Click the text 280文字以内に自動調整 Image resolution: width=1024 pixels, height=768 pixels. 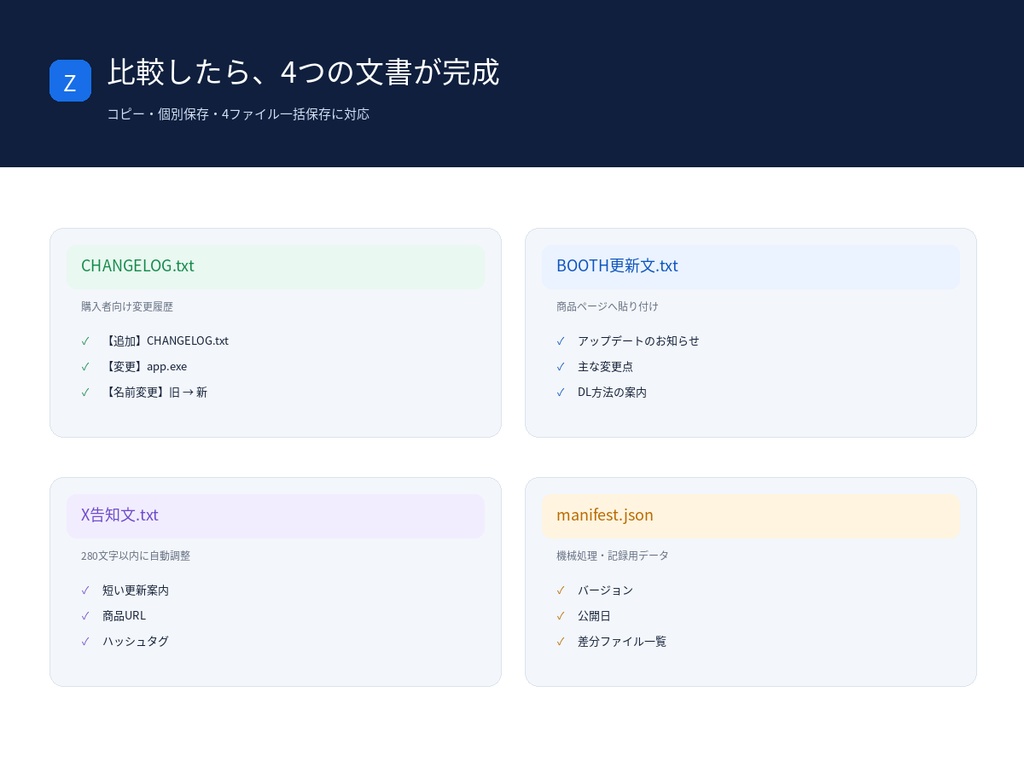pos(136,556)
